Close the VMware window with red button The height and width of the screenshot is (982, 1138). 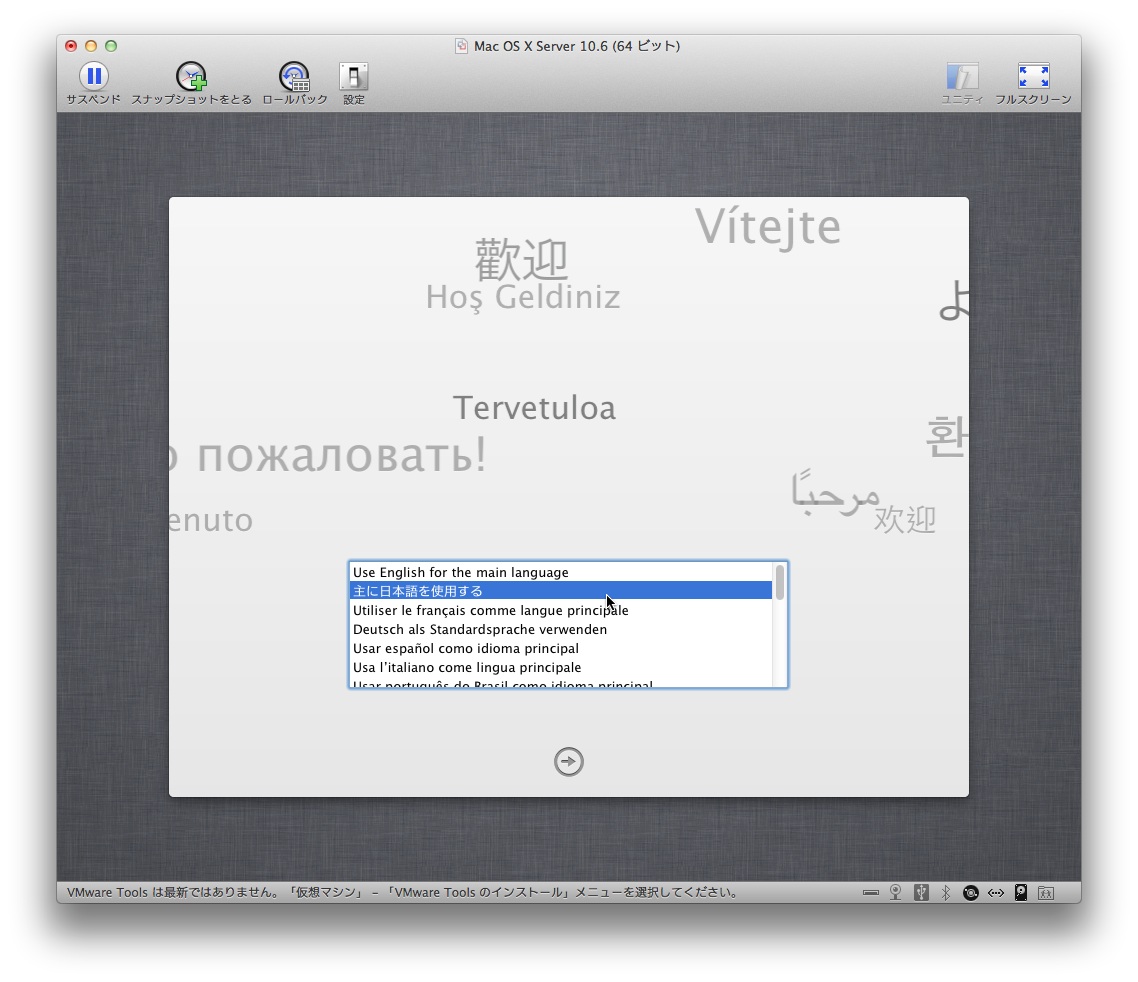pos(71,46)
